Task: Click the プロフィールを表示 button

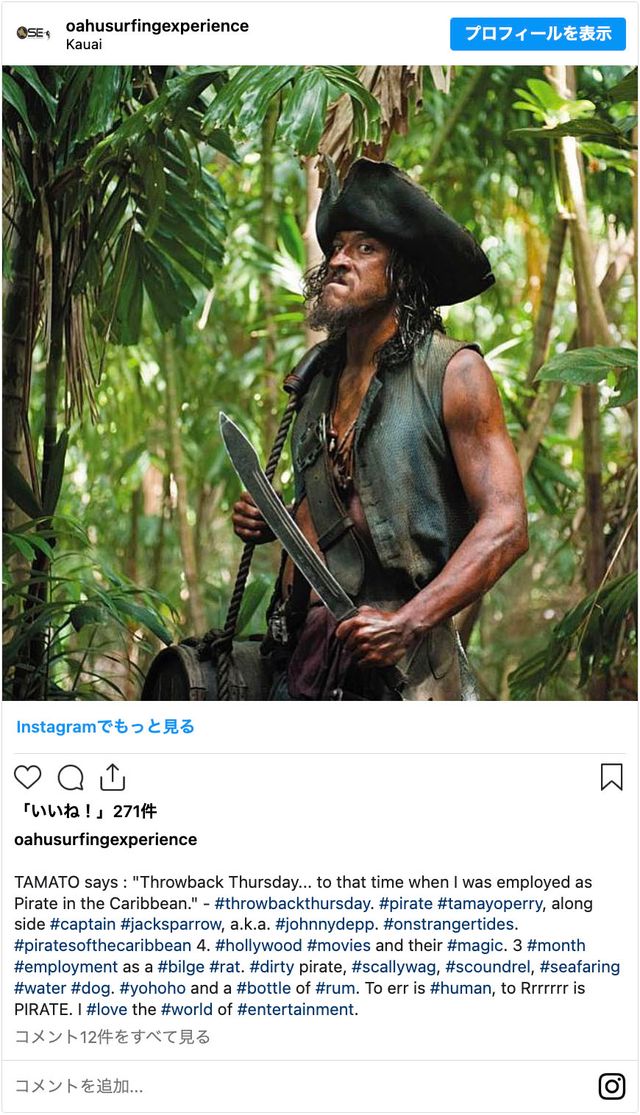Action: 538,33
